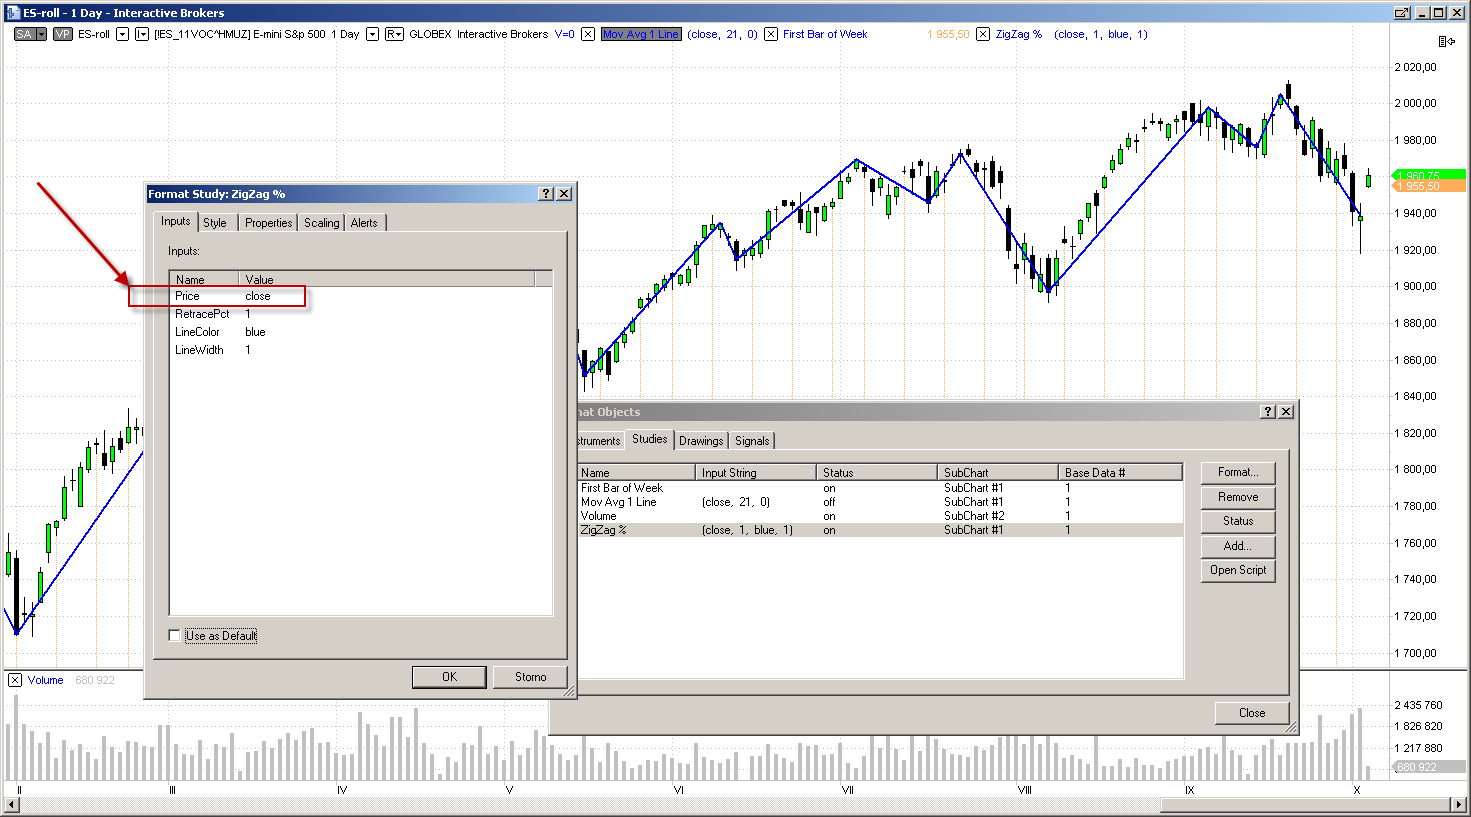Select the LineWidth input row
The width and height of the screenshot is (1471, 817).
click(361, 350)
